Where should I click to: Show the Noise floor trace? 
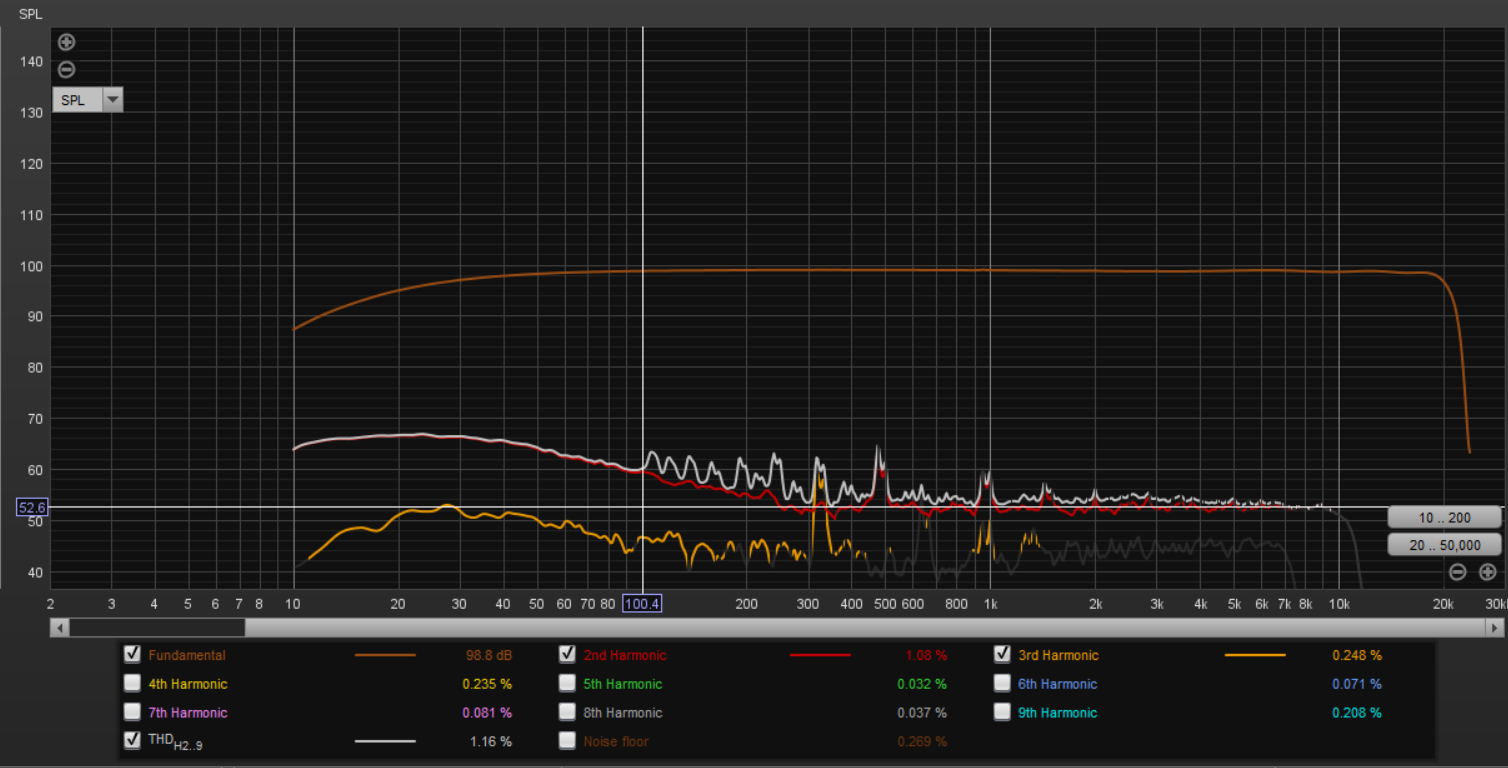pos(567,741)
